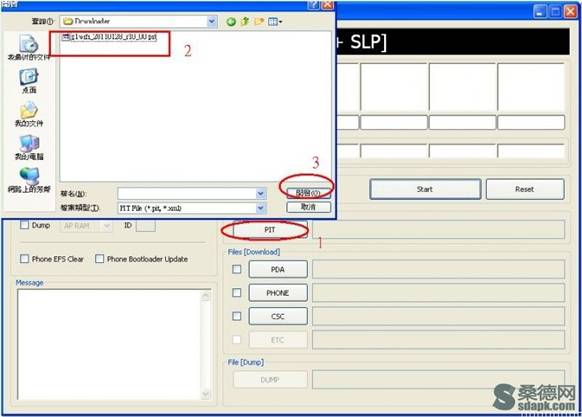Click the CSC file button

278,316
